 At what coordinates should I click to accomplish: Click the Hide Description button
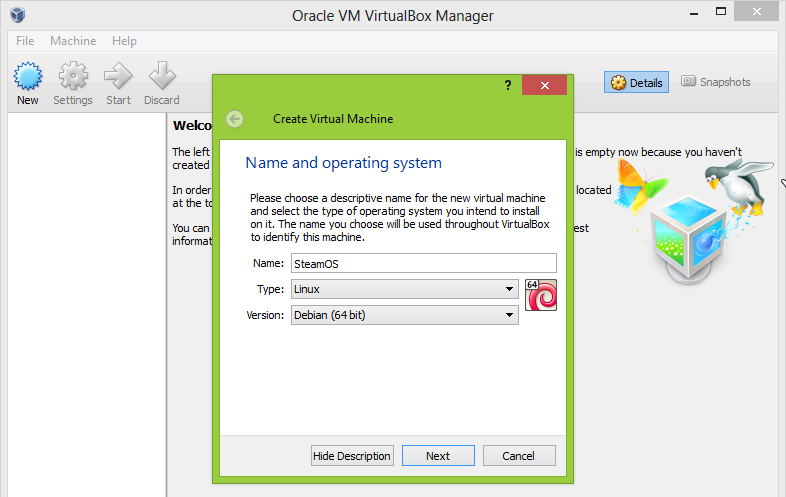pyautogui.click(x=352, y=455)
